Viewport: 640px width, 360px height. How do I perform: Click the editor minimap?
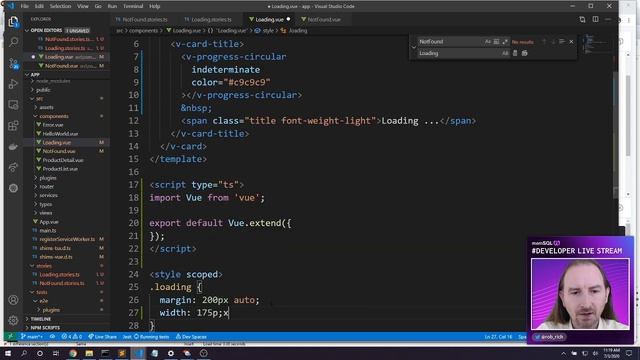coord(597,45)
